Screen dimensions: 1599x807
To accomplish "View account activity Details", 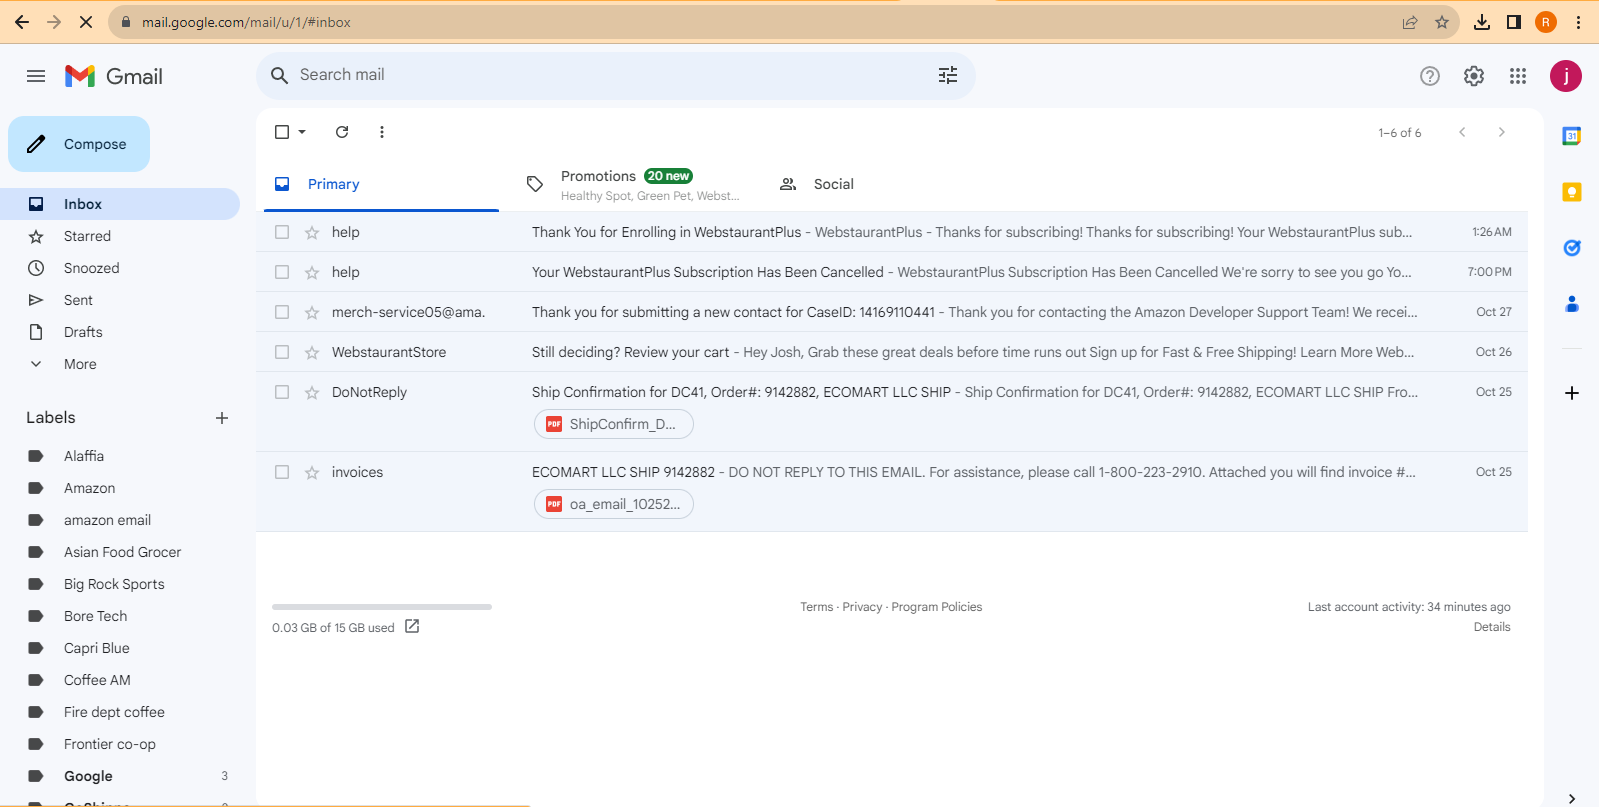I will [x=1492, y=627].
